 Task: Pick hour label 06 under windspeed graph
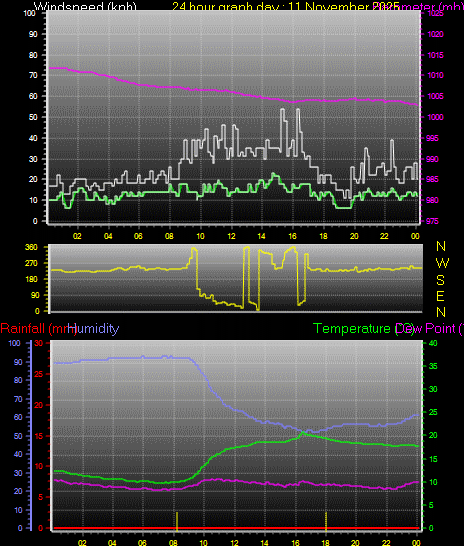pos(138,236)
